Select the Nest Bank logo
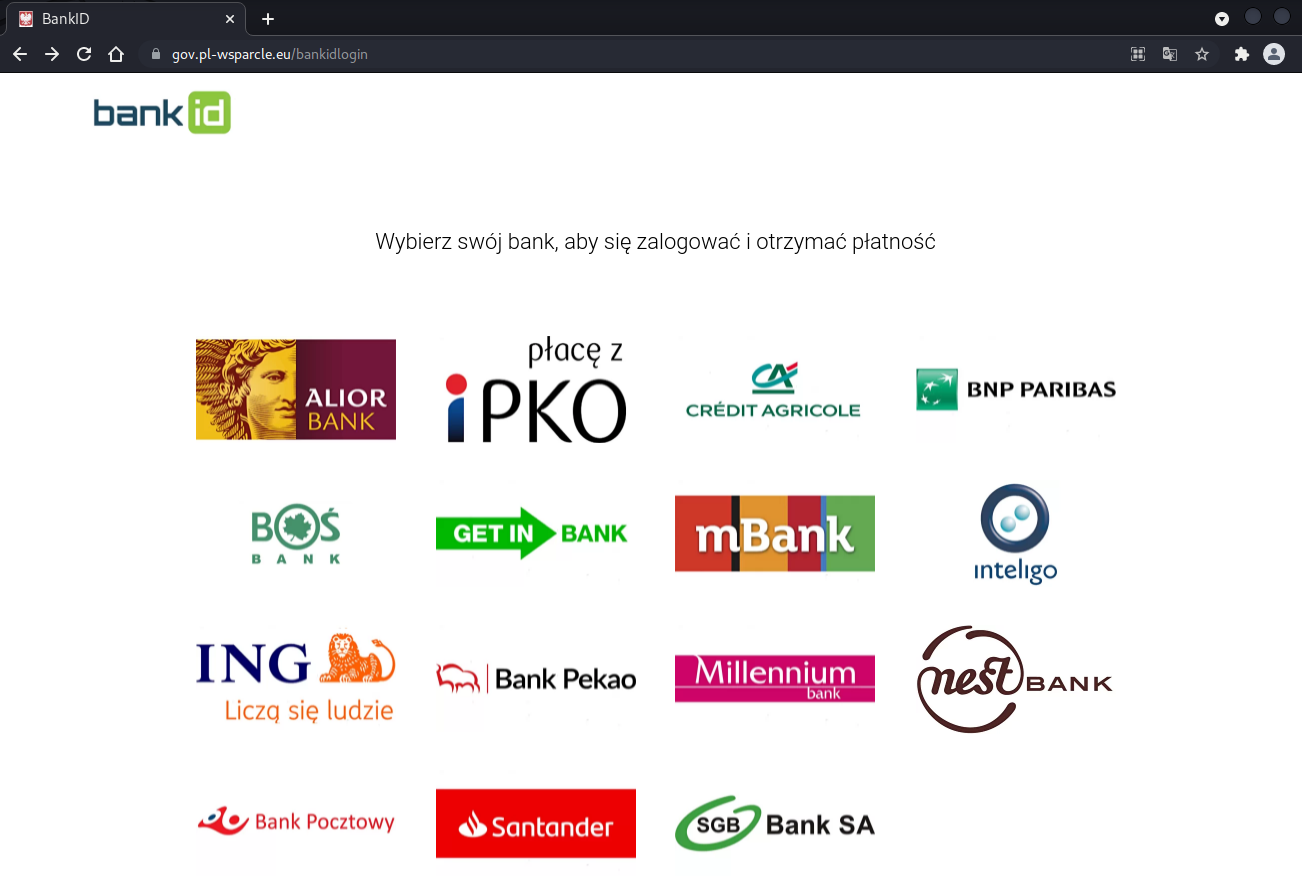Image resolution: width=1302 pixels, height=896 pixels. coord(1015,680)
